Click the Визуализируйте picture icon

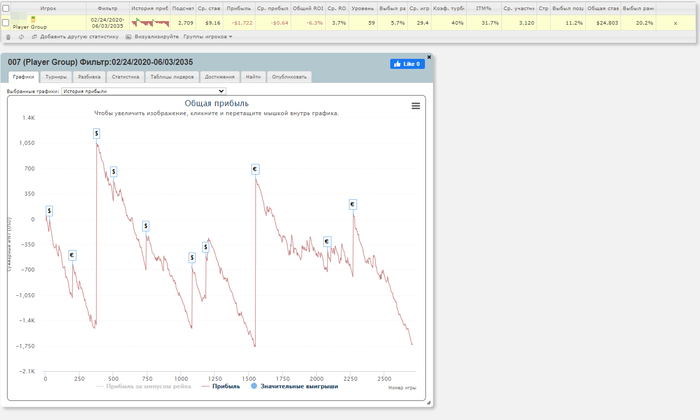pos(129,37)
